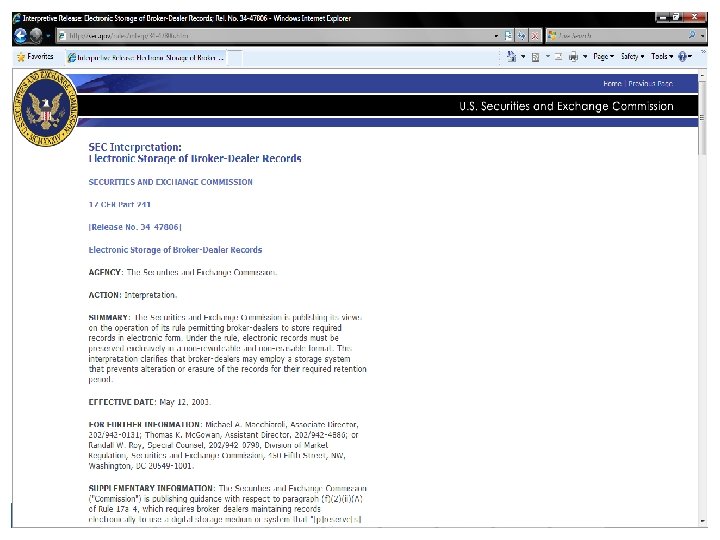Click the 'EFFECTIVE DATE:' label
720x540 pixels.
coord(122,402)
